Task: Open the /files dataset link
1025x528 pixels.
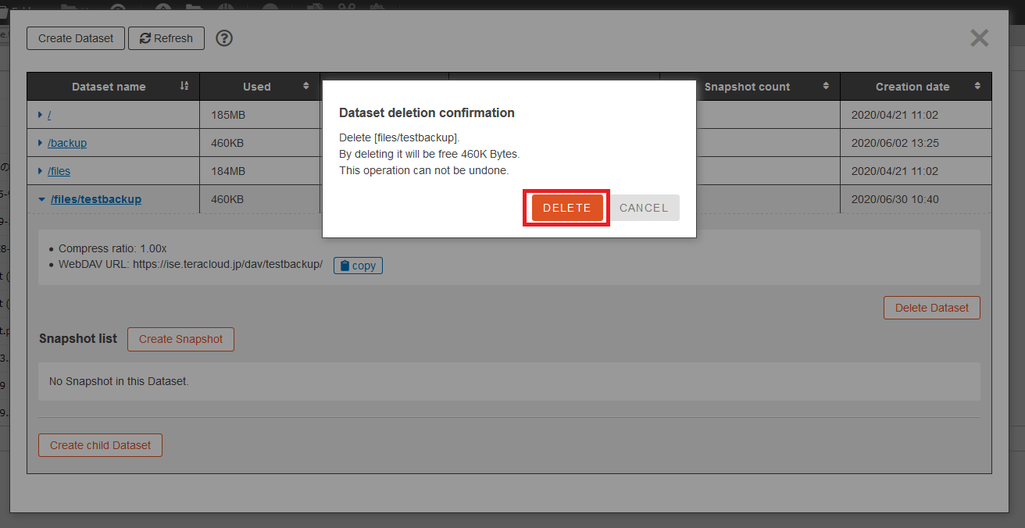Action: click(60, 171)
